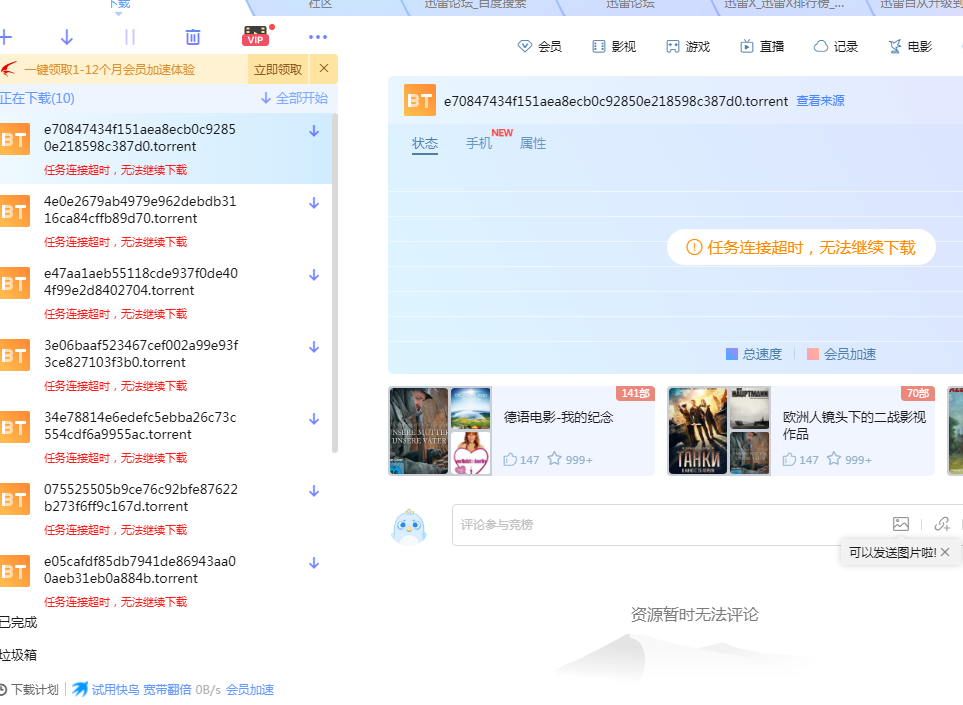
Task: Open the 属性 properties tab
Action: coord(533,143)
